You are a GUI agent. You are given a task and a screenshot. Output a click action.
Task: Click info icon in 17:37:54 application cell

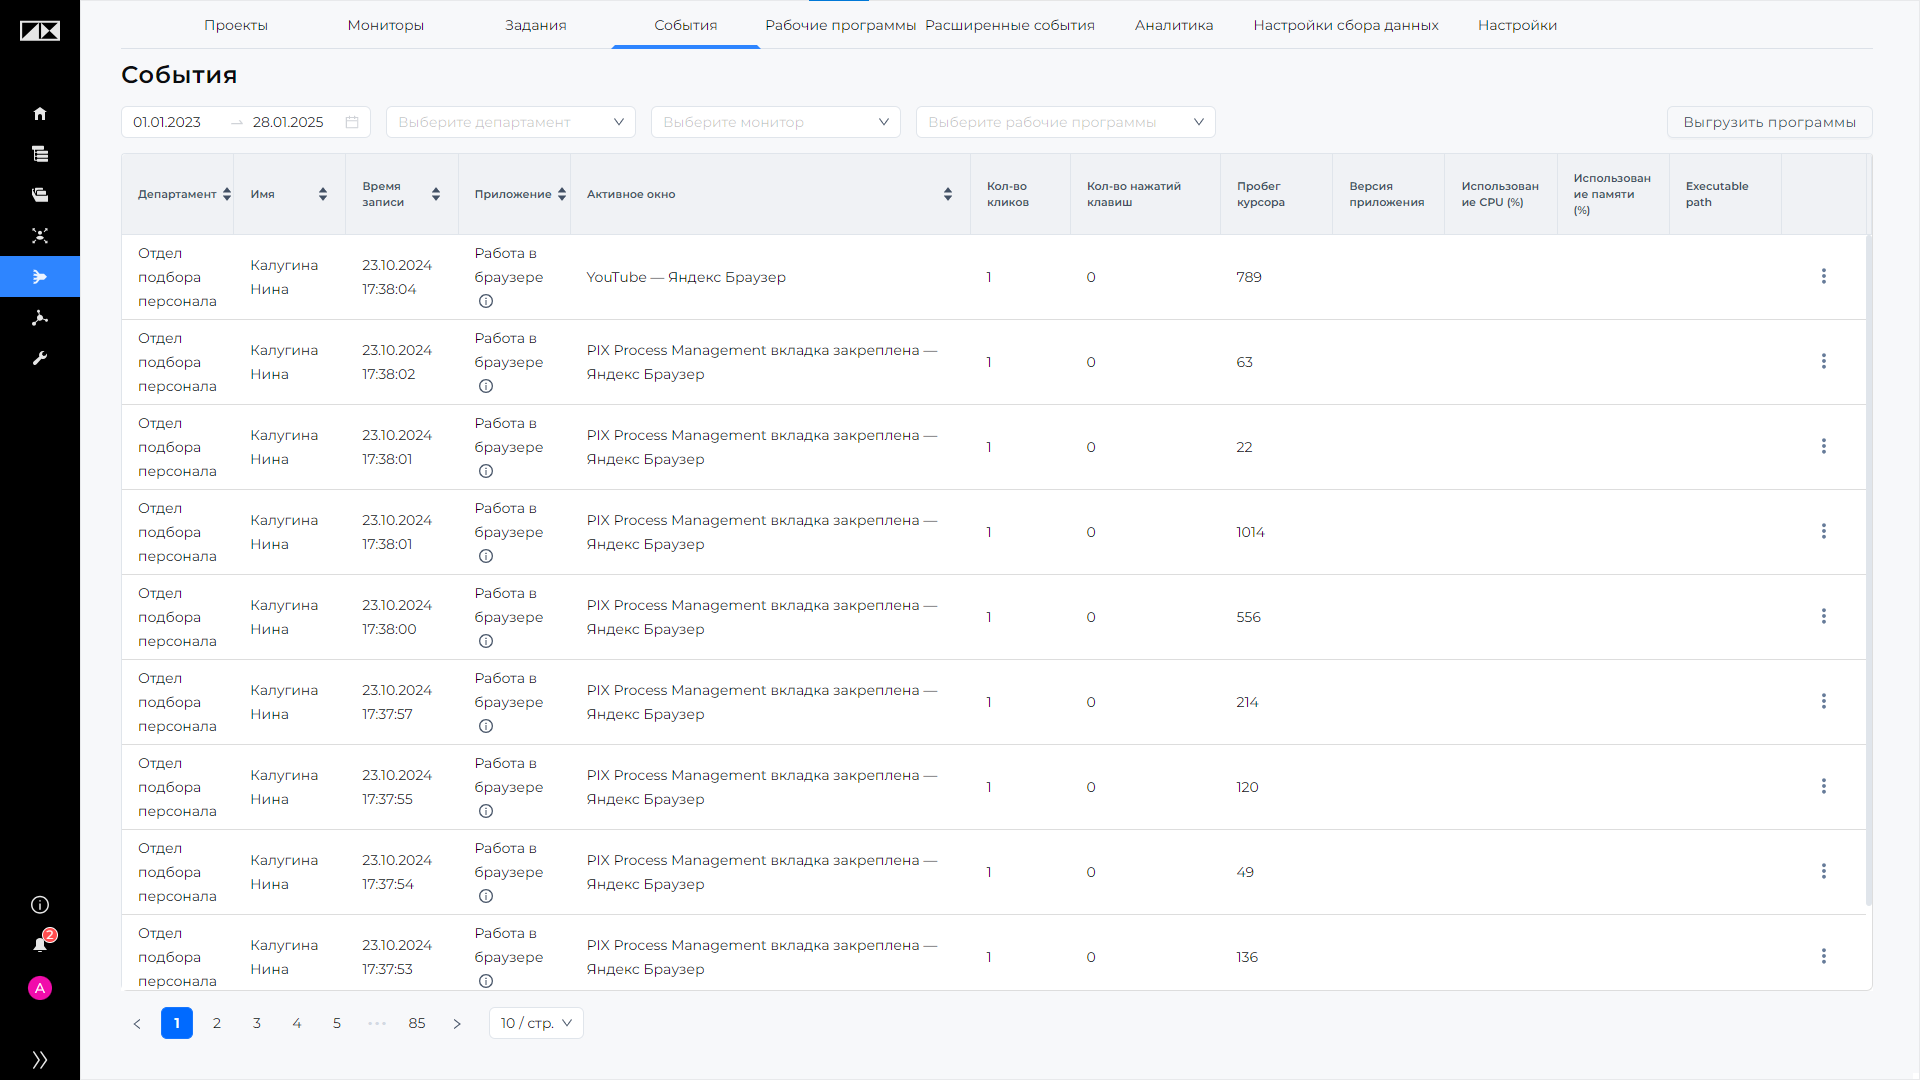point(486,896)
